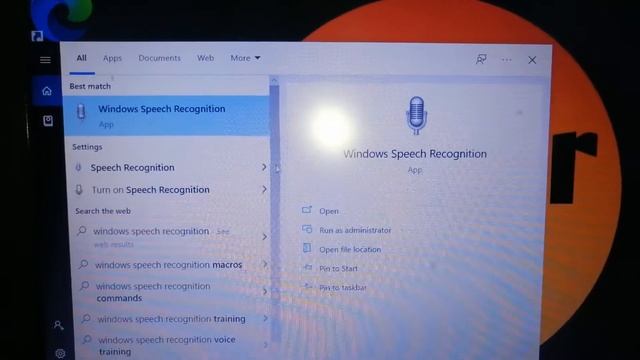Click Pin to Start

click(338, 269)
